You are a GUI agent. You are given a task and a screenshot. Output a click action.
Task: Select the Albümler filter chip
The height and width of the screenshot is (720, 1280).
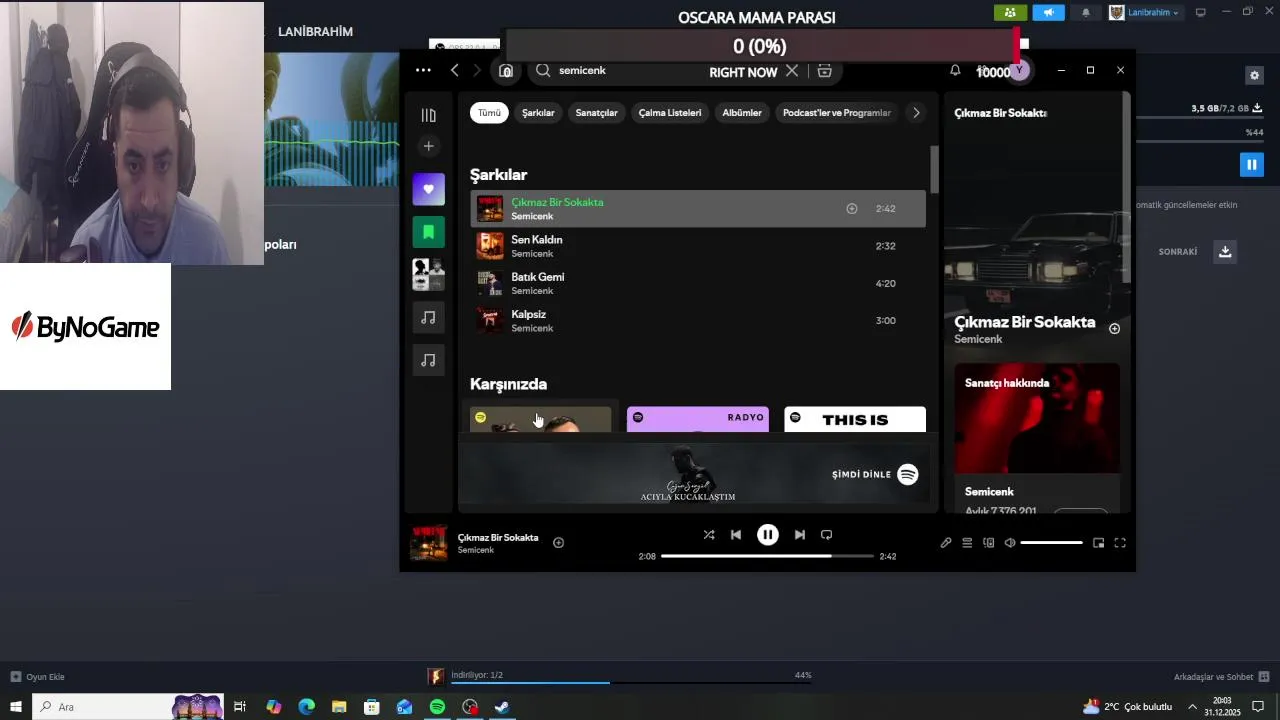pyautogui.click(x=742, y=113)
